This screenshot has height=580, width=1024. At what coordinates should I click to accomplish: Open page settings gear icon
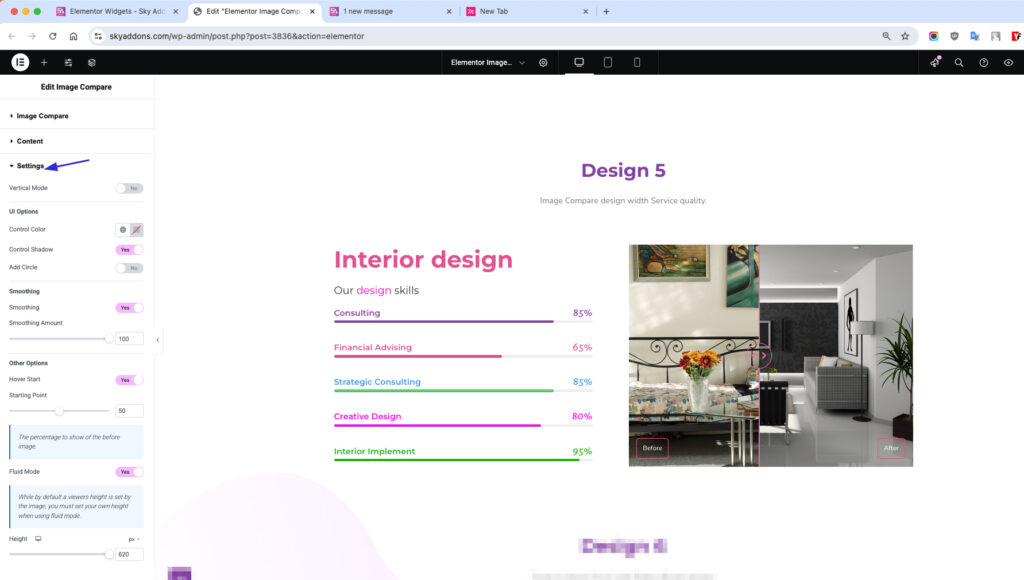click(543, 63)
